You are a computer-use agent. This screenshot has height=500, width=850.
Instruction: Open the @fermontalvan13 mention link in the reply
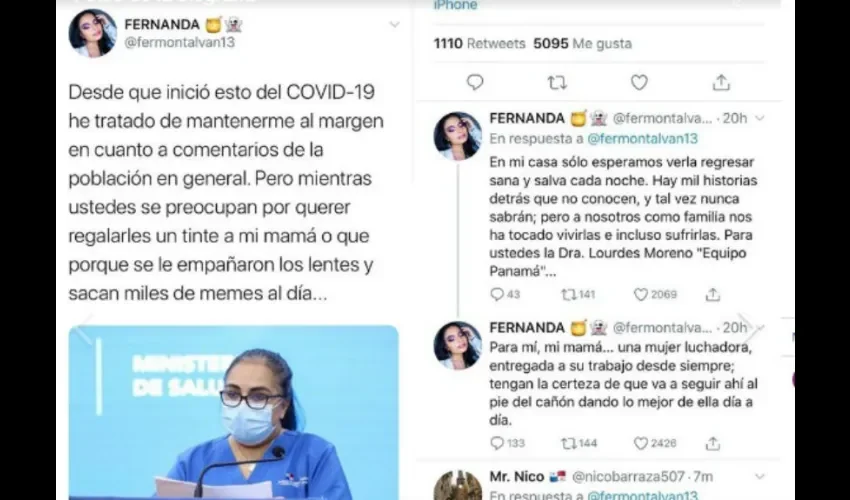click(x=642, y=139)
